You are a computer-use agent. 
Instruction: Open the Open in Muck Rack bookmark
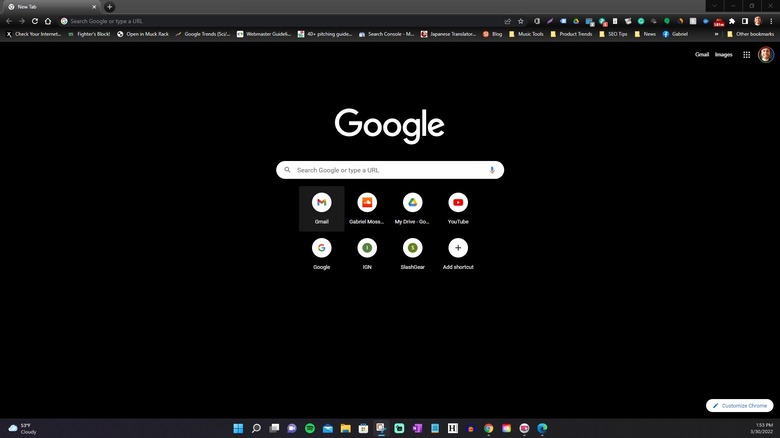(143, 34)
